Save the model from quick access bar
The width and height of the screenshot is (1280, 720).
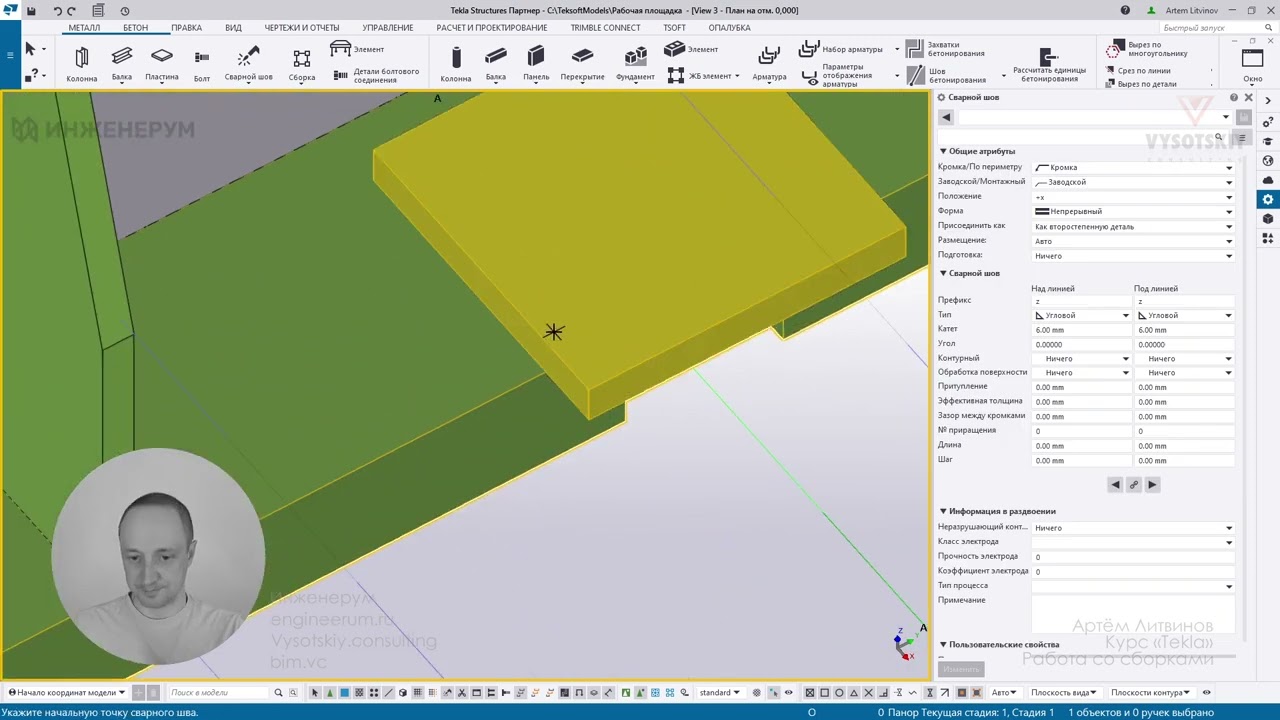(31, 10)
